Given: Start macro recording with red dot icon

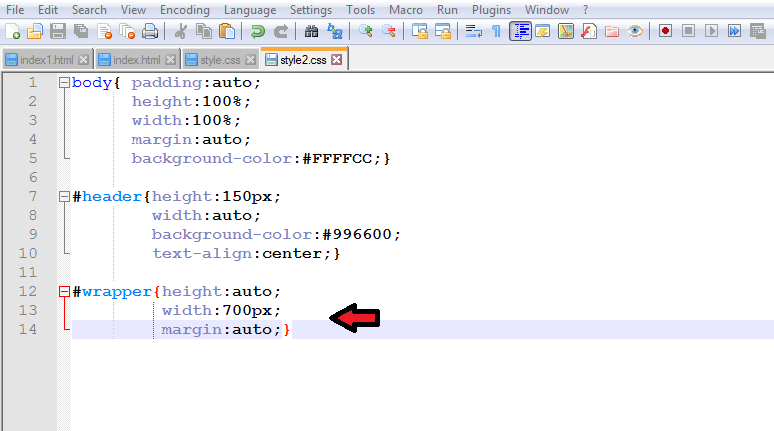Looking at the screenshot, I should (665, 31).
